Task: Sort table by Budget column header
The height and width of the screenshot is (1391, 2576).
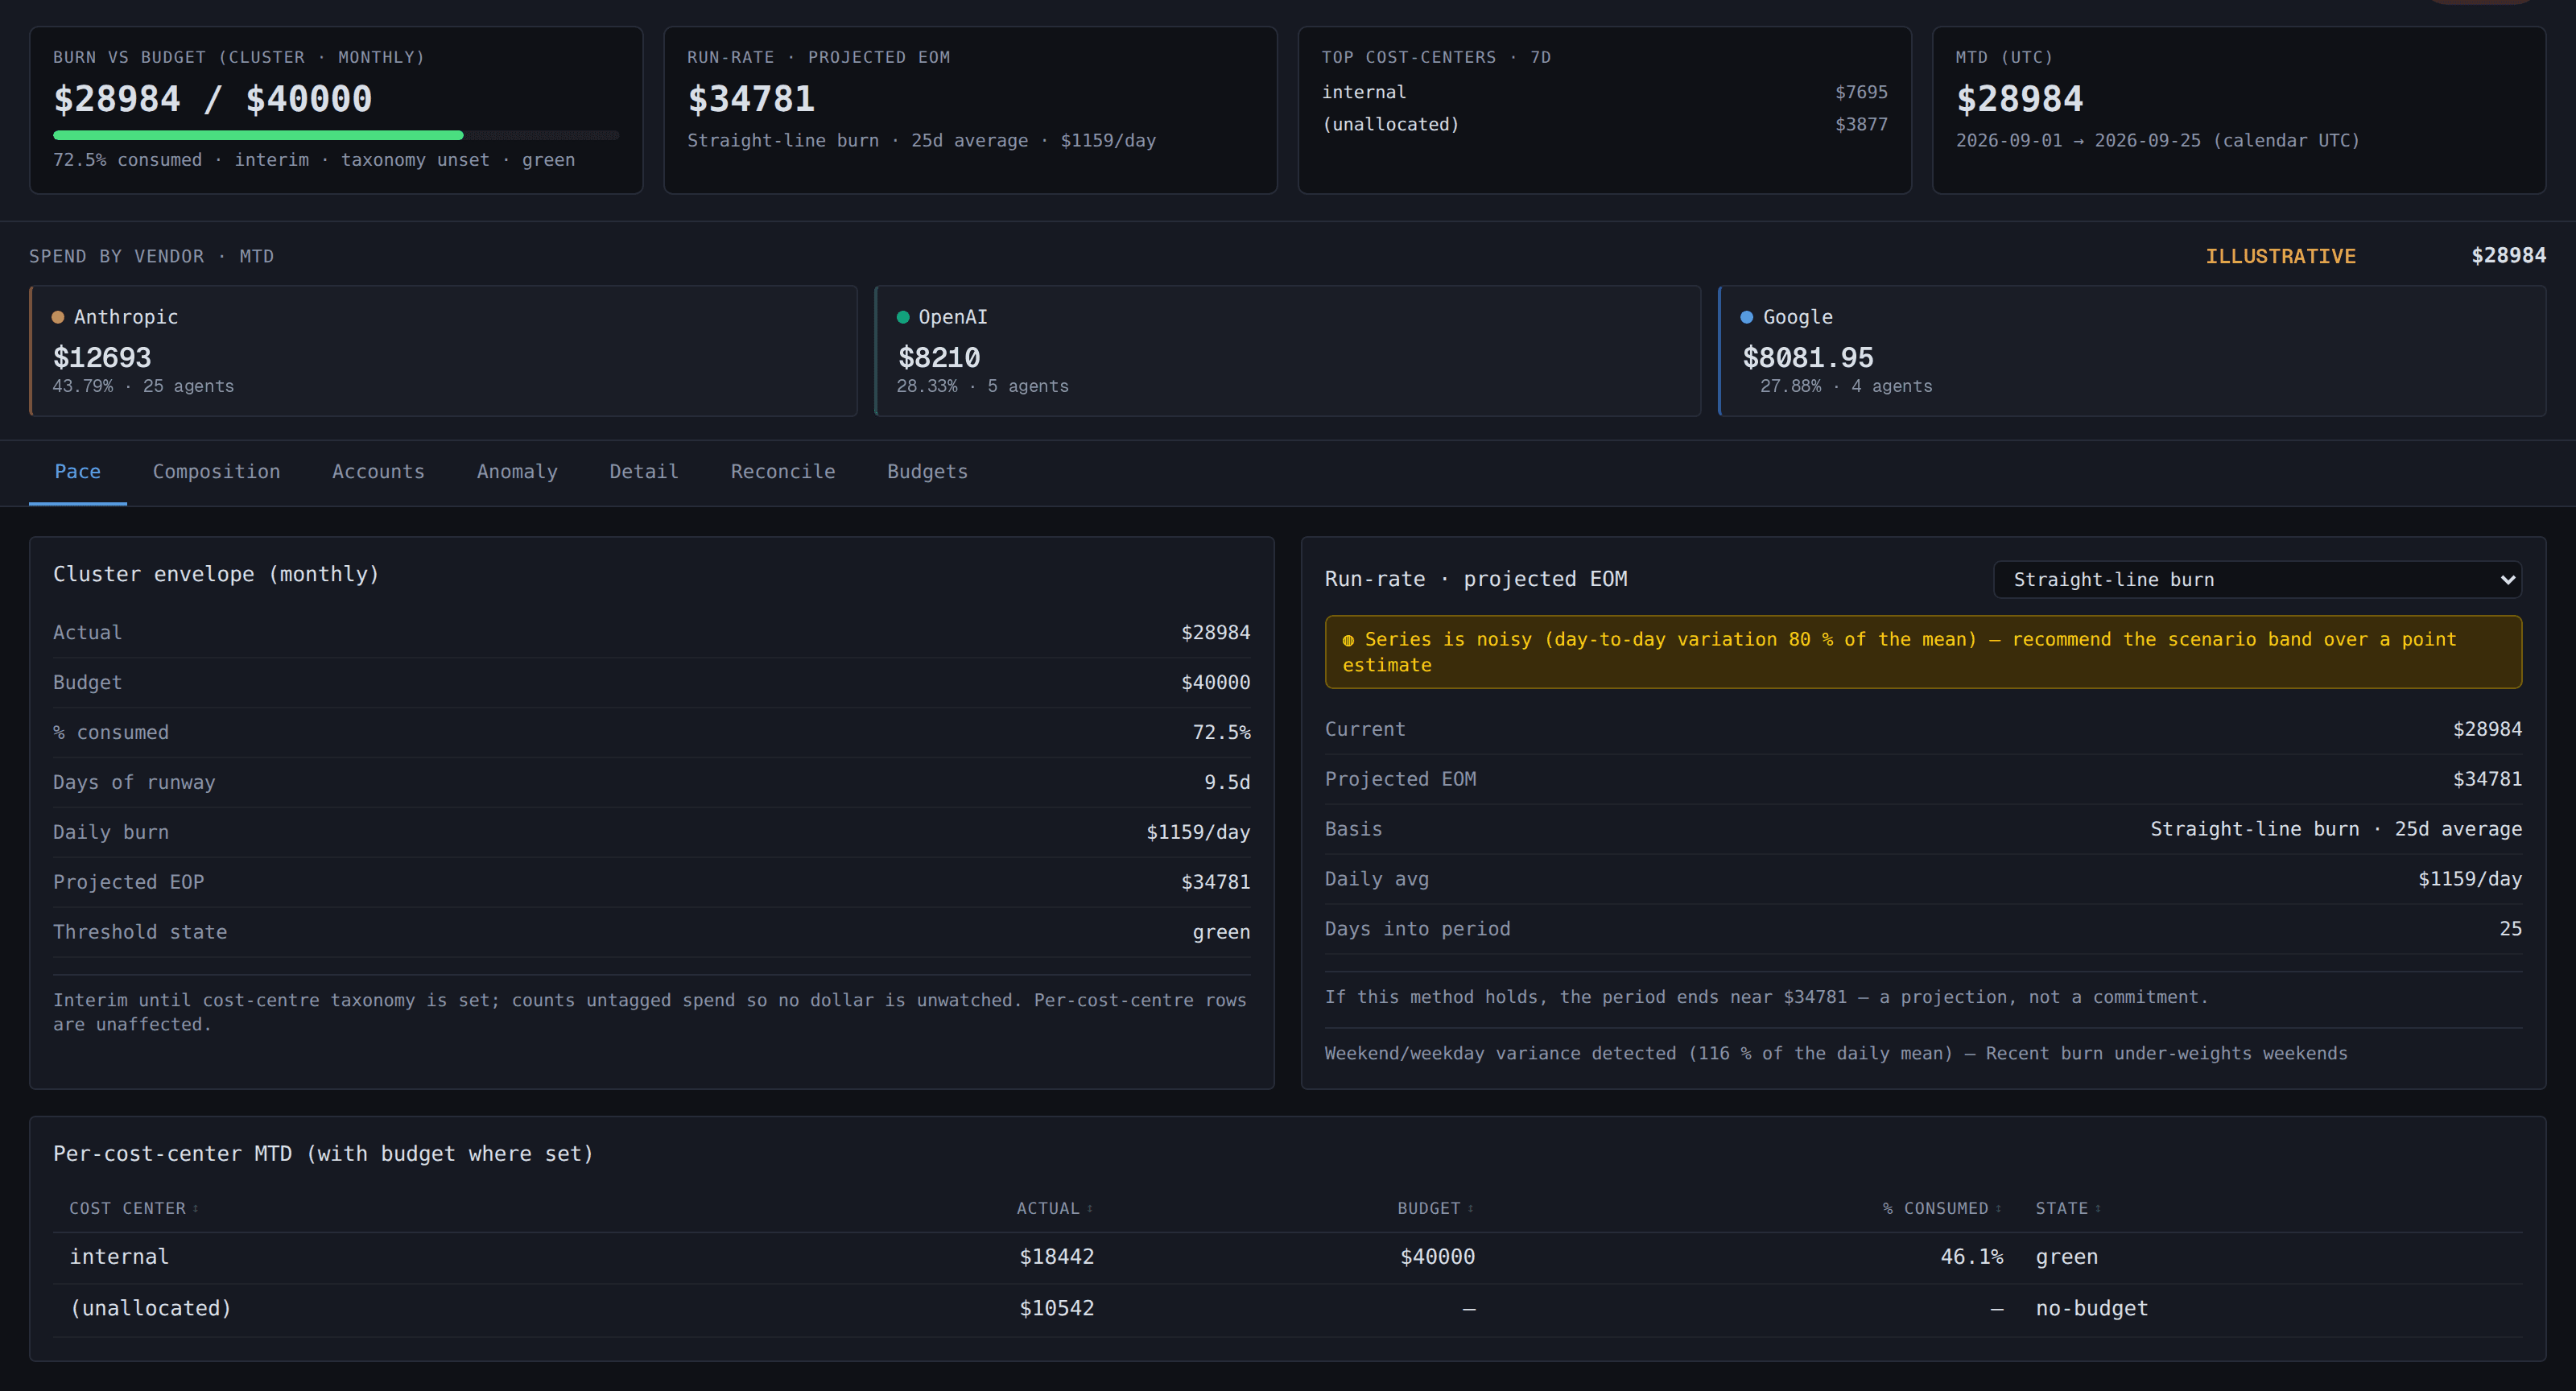Action: (1435, 1208)
